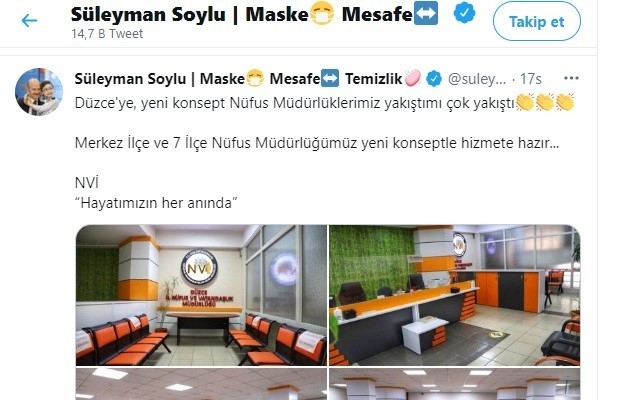
Task: Click the soap emoji after Temizlik
Action: [412, 78]
